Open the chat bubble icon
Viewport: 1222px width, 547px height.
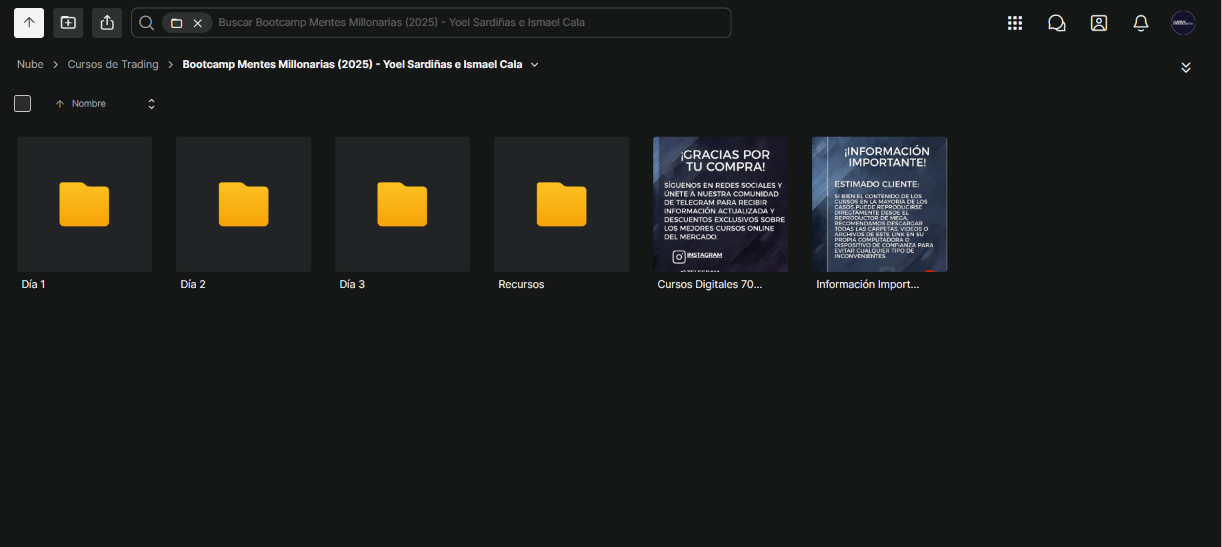click(x=1057, y=23)
